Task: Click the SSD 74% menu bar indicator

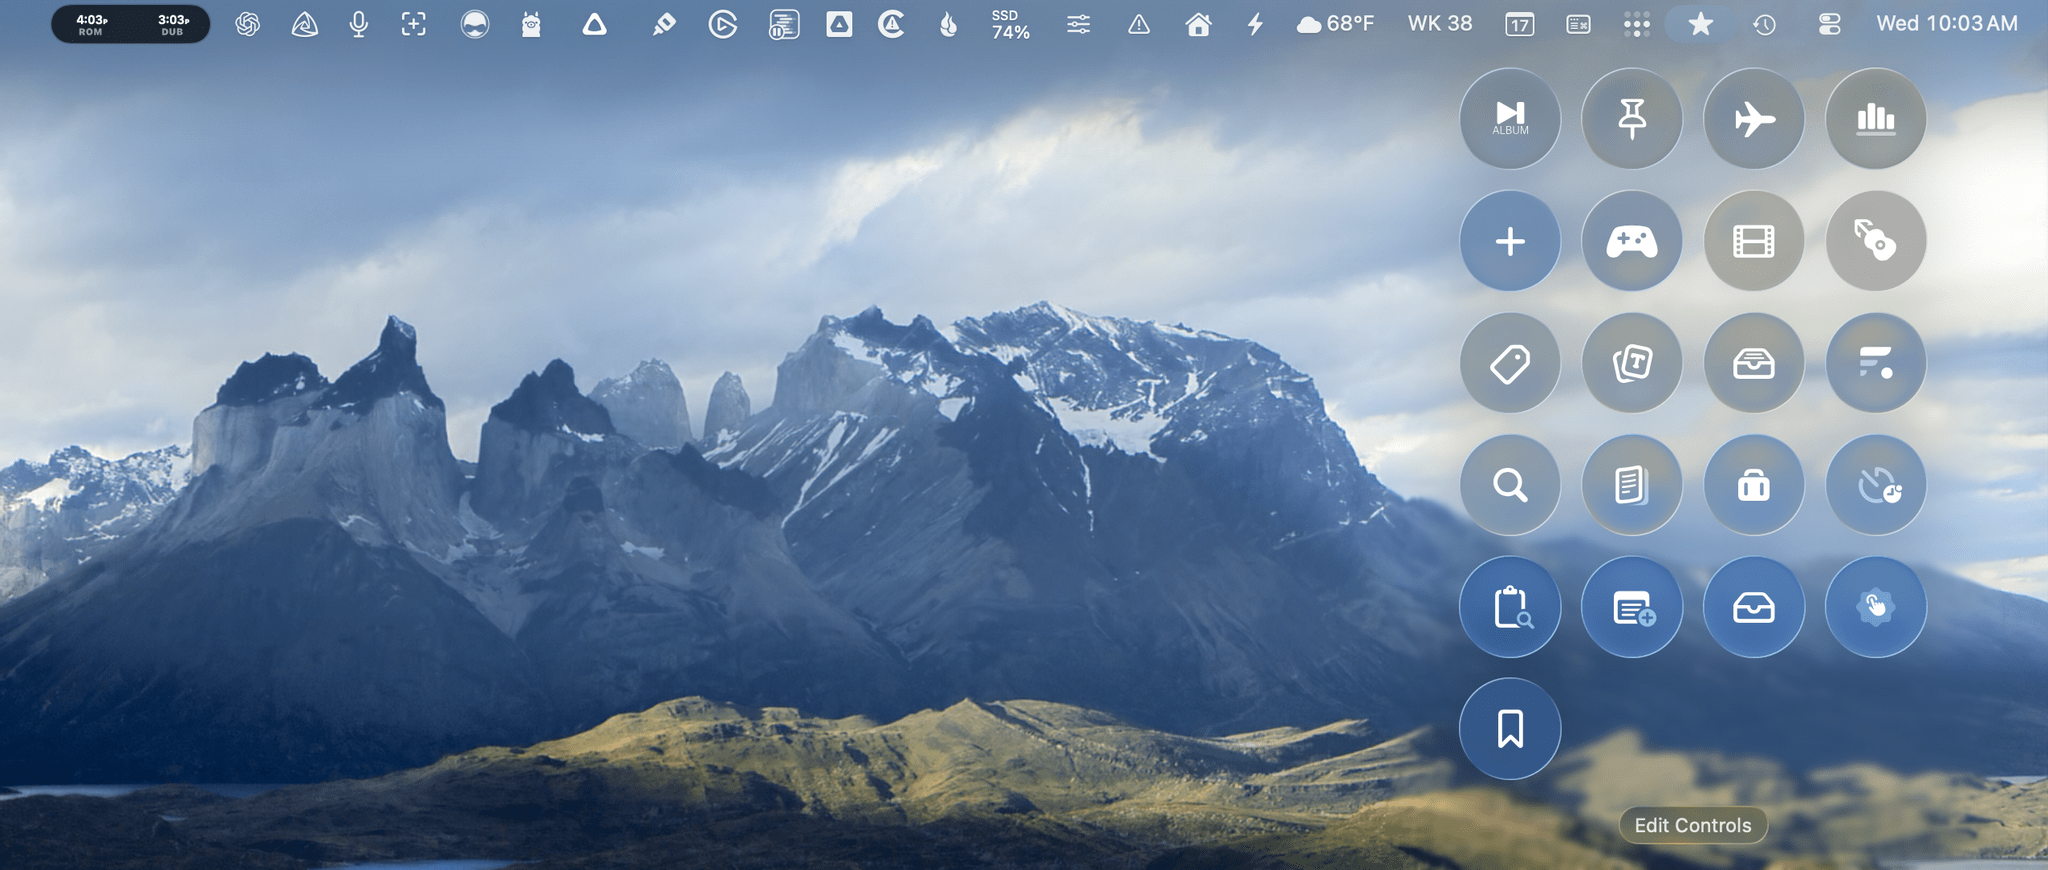Action: (x=1010, y=24)
